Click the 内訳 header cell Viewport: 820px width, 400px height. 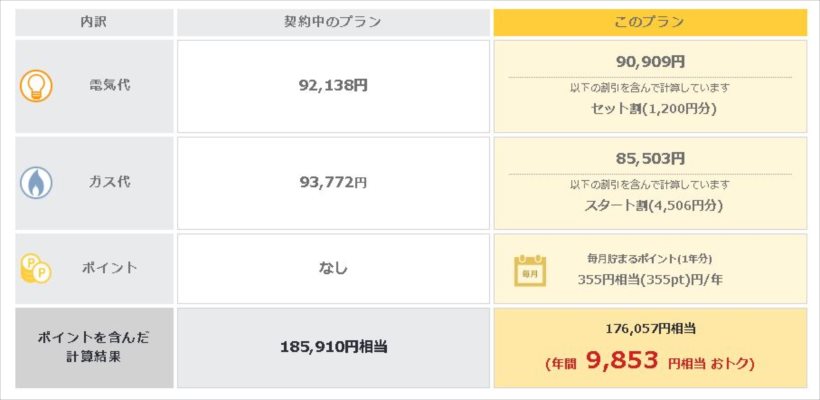pos(94,22)
